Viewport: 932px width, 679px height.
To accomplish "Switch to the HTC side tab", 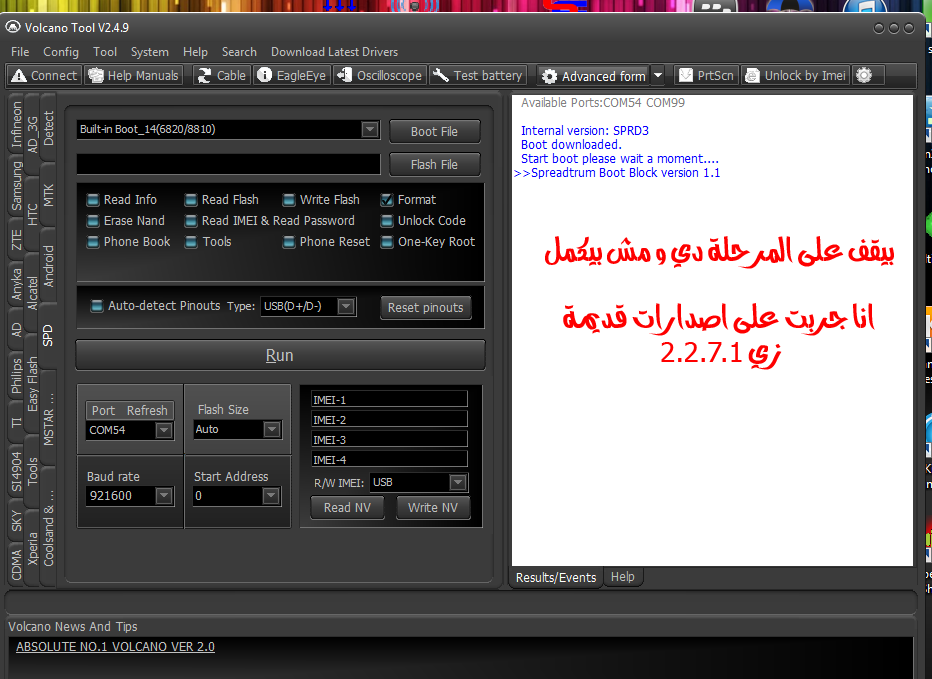I will [32, 215].
